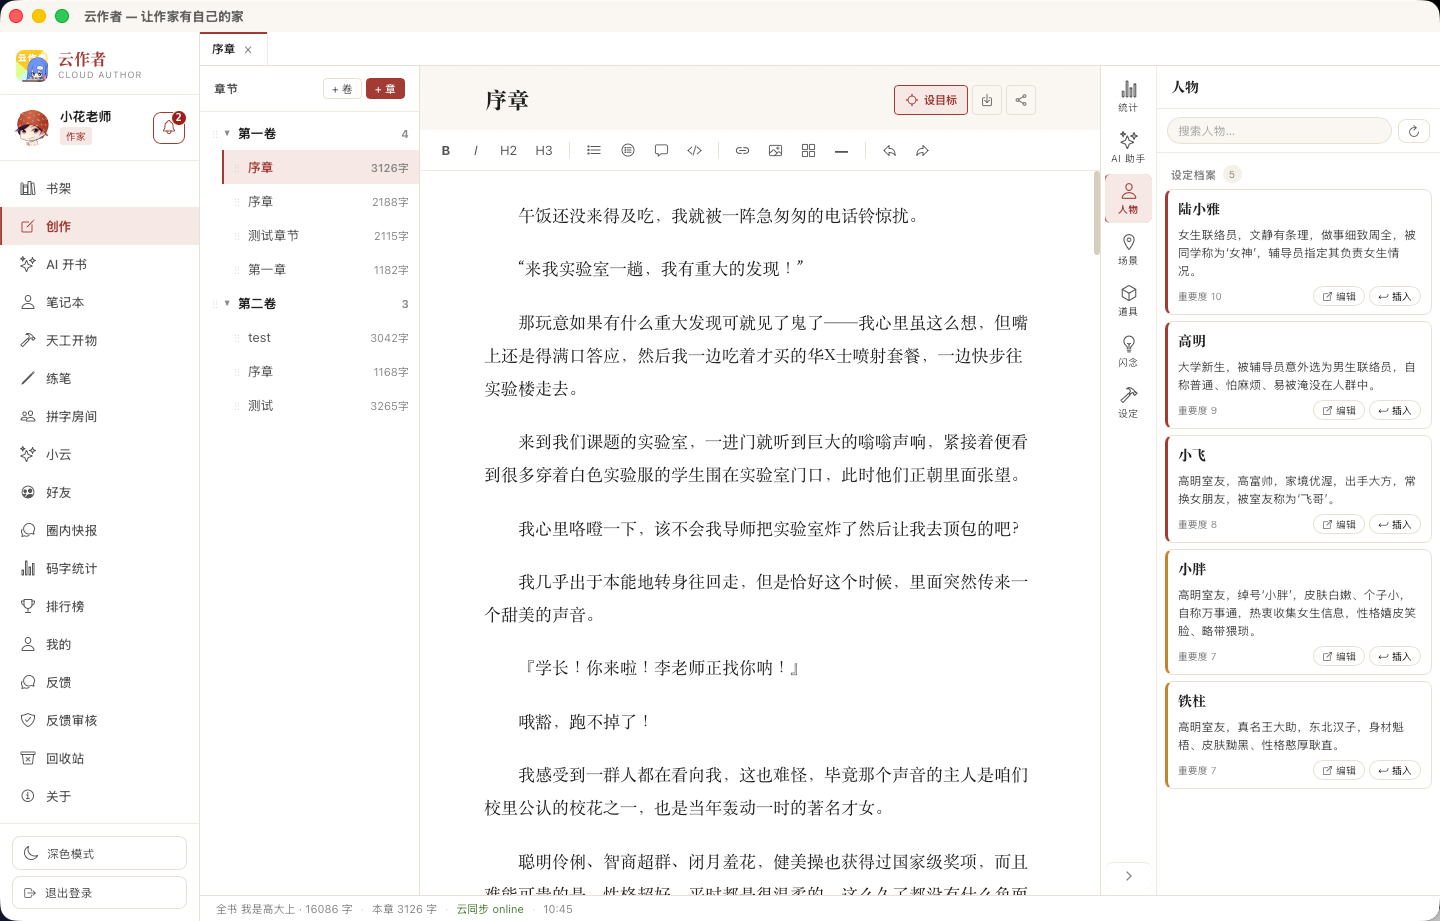The image size is (1440, 921).
Task: Click the editor vertical scrollbar
Action: tap(1097, 213)
